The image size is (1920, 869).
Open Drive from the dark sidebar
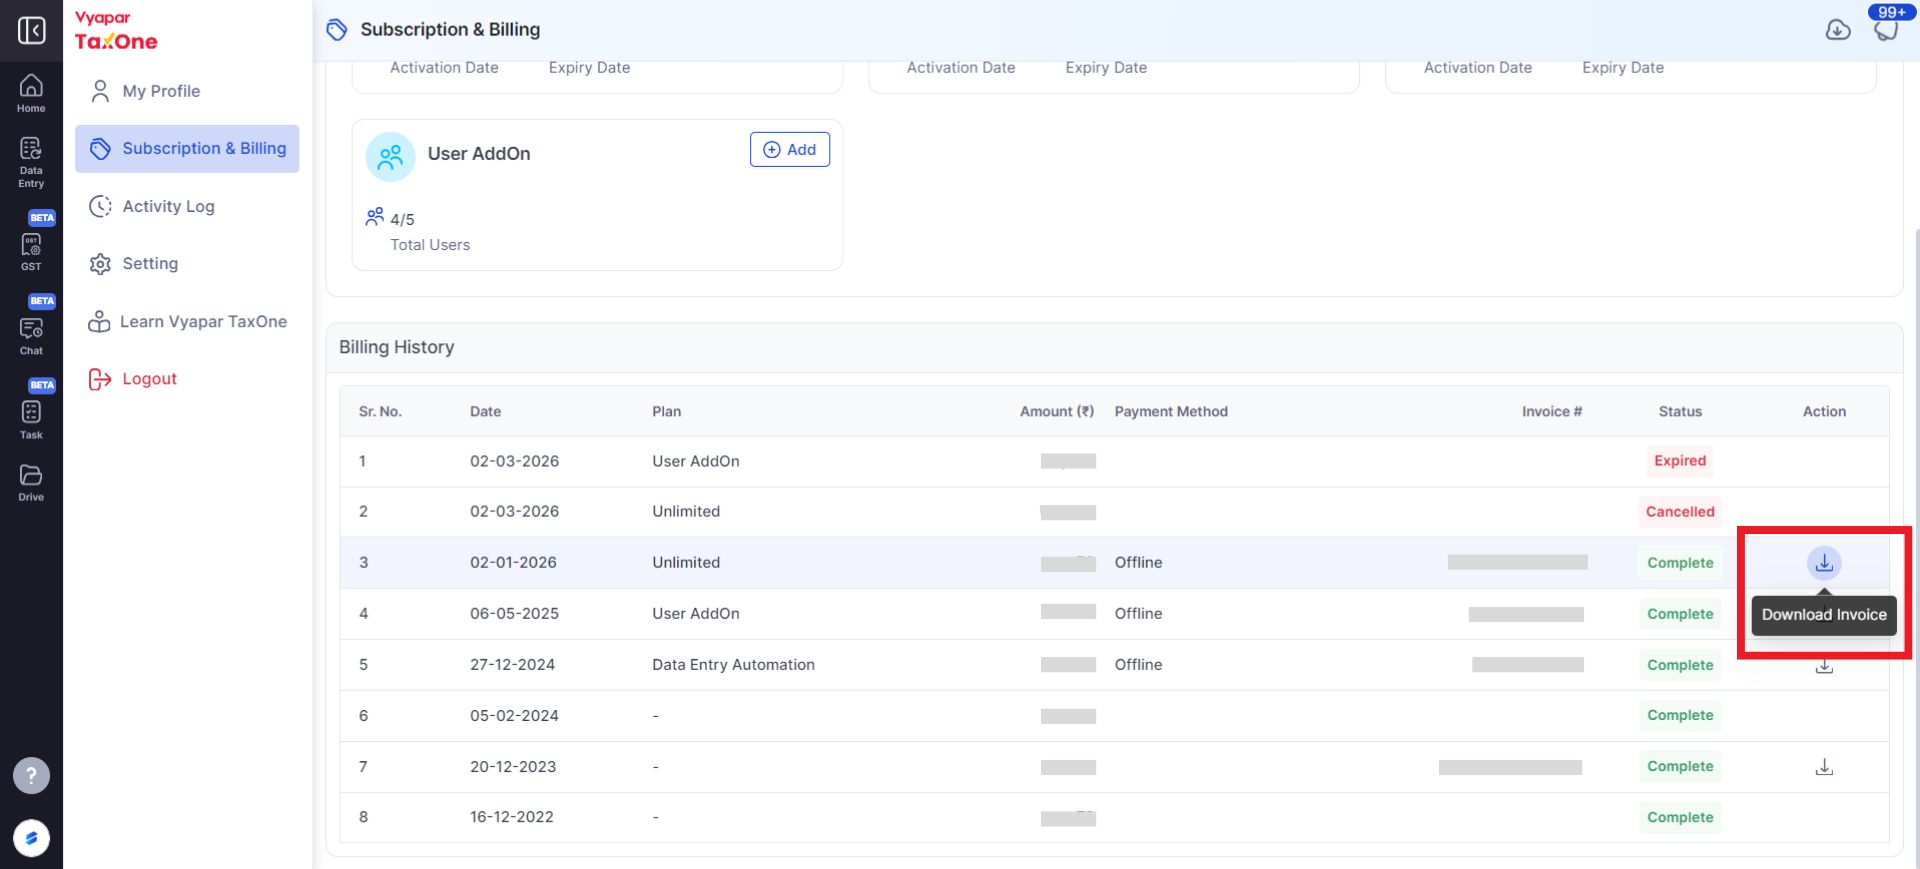coord(31,482)
